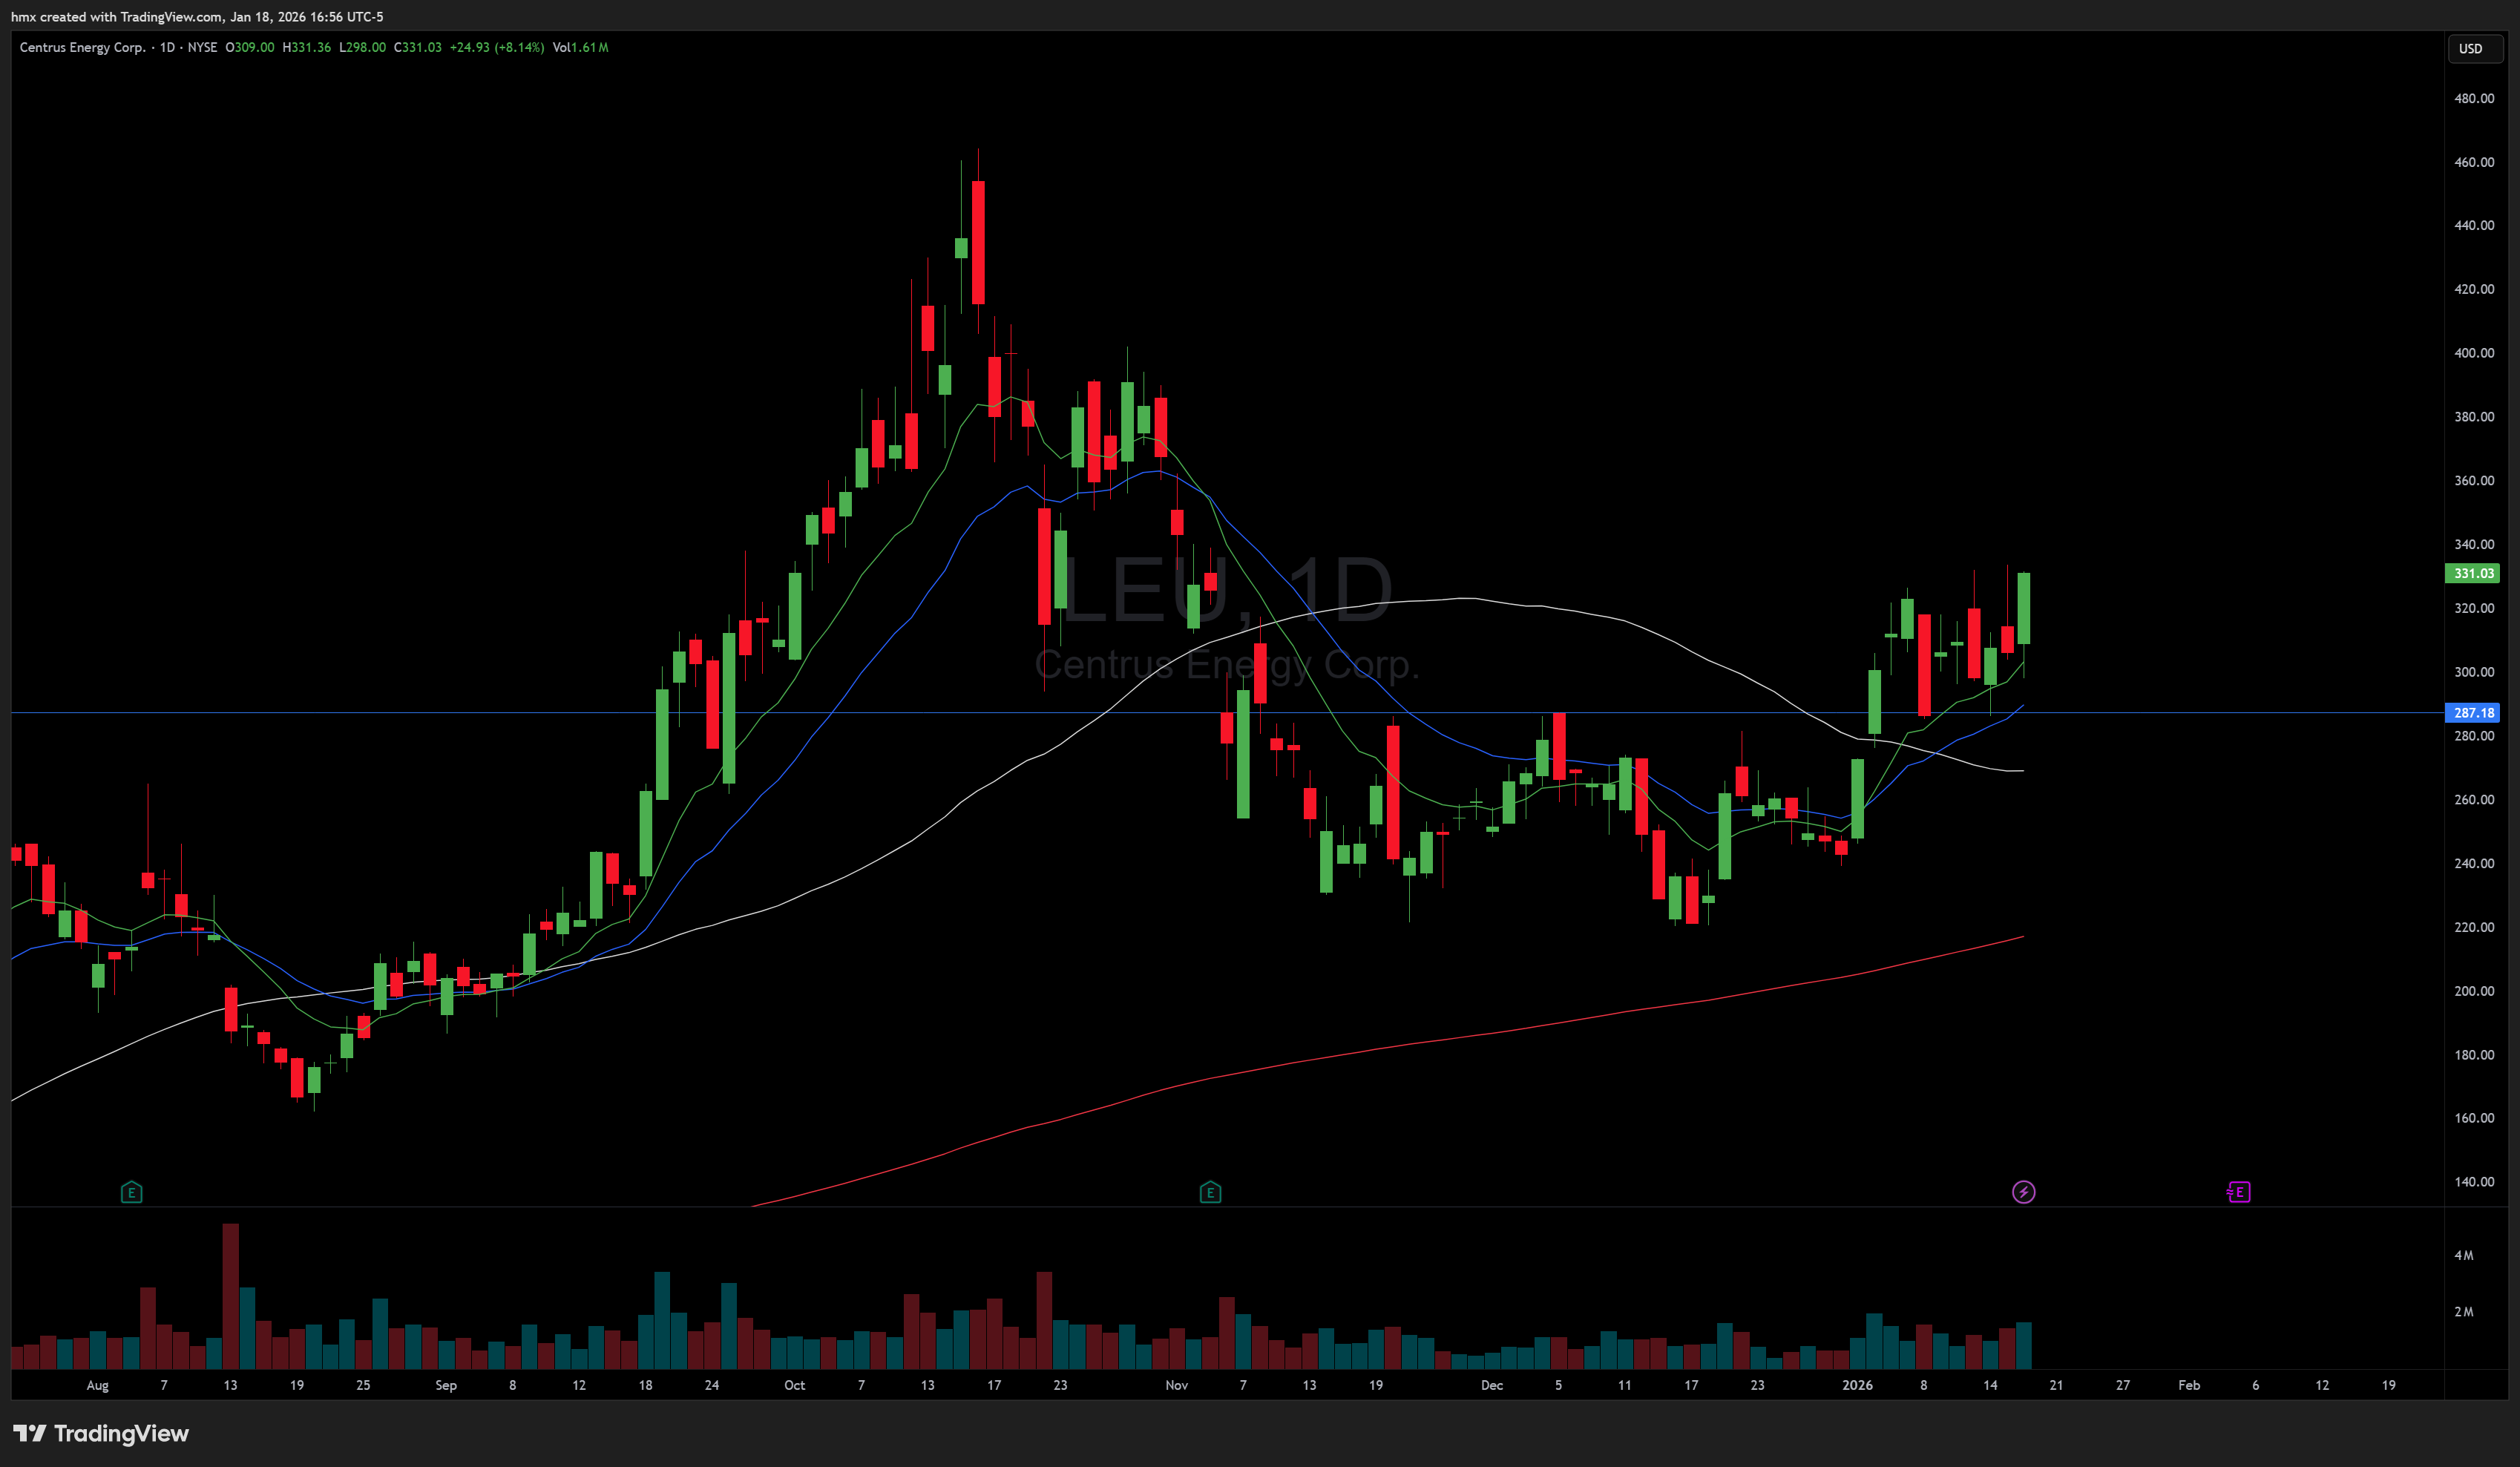
Task: Click the Feb label on time axis
Action: click(2189, 1385)
